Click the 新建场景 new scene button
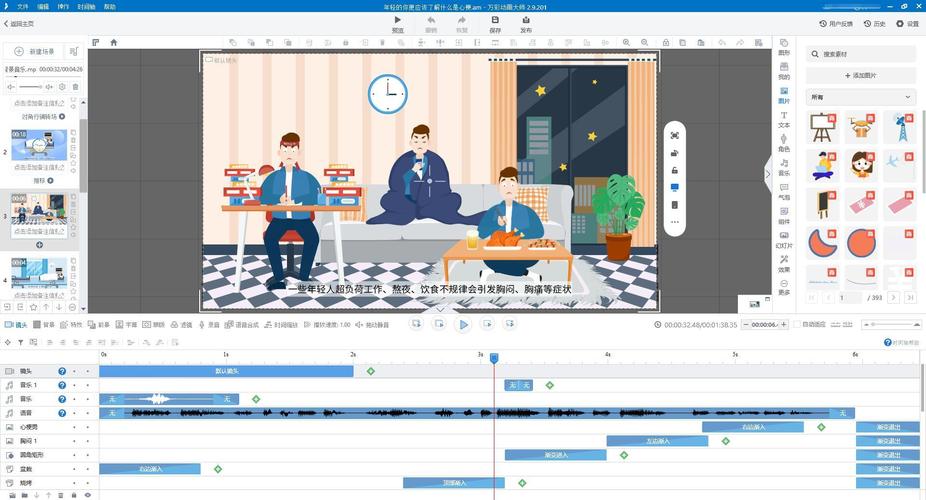 [34, 51]
